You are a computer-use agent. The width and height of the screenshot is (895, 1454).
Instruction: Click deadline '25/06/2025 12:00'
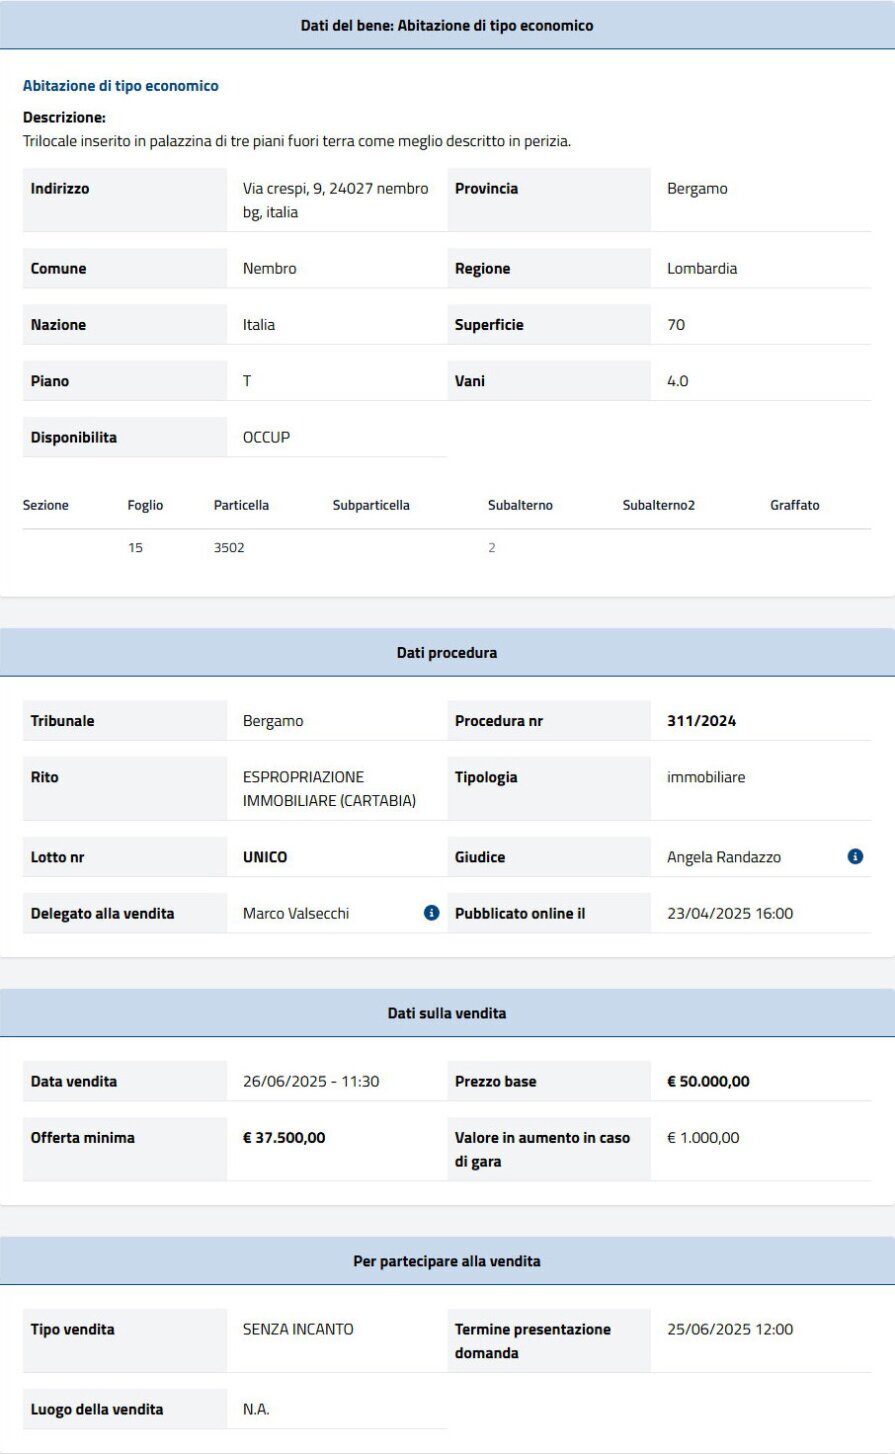coord(730,1329)
